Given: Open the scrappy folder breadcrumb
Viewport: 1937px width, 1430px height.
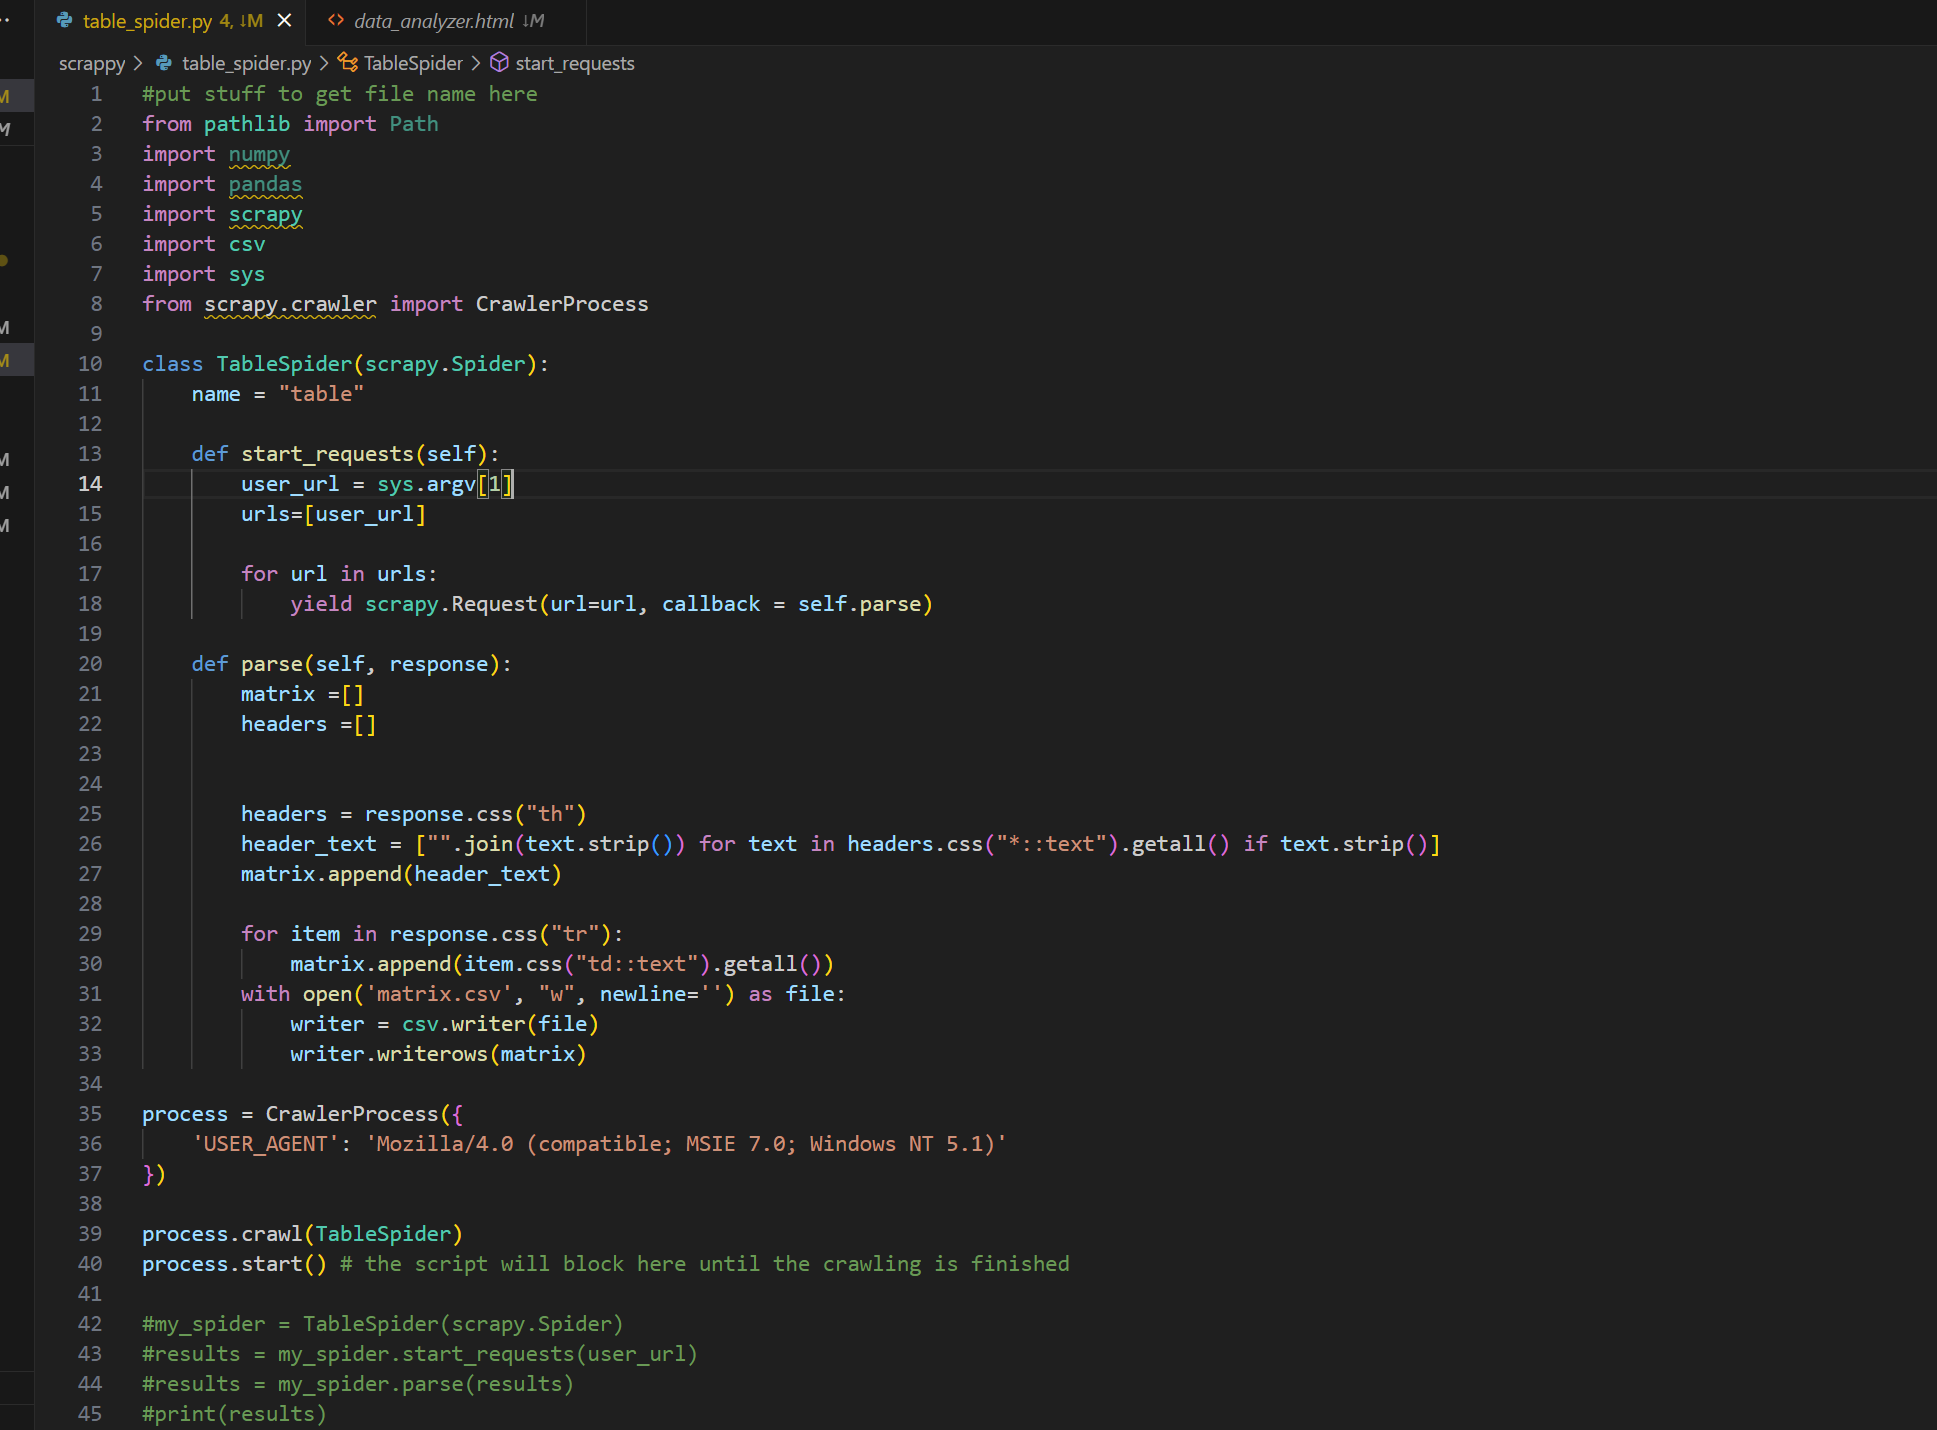Looking at the screenshot, I should point(91,63).
